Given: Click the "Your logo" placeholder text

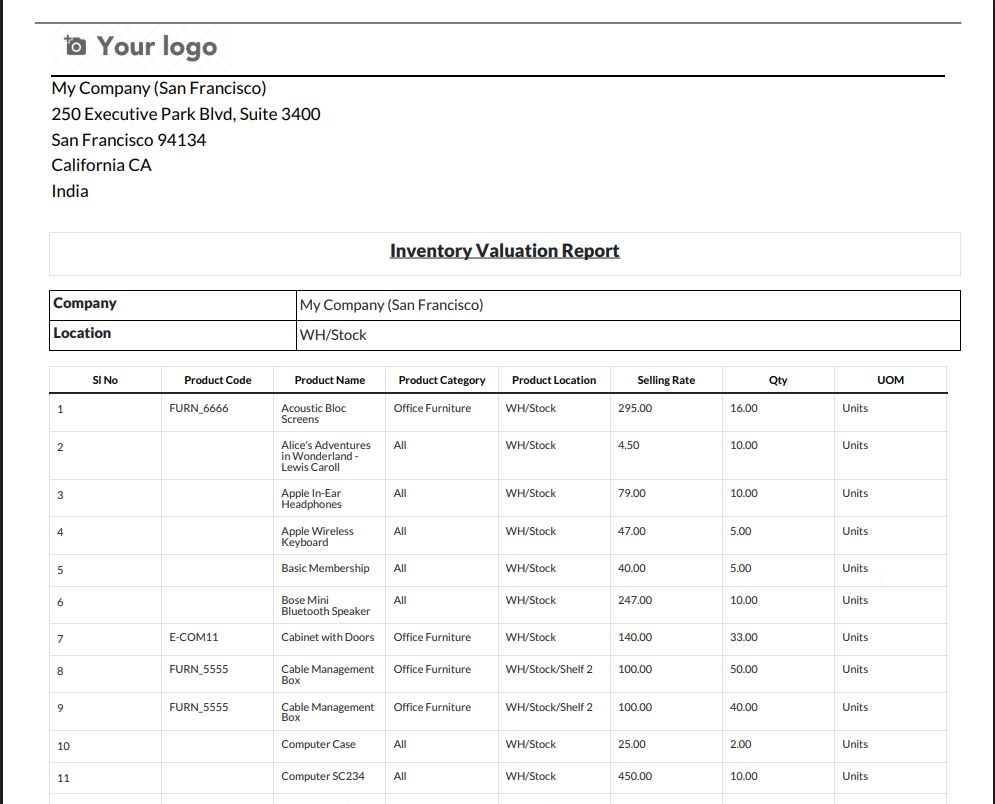Looking at the screenshot, I should [156, 46].
